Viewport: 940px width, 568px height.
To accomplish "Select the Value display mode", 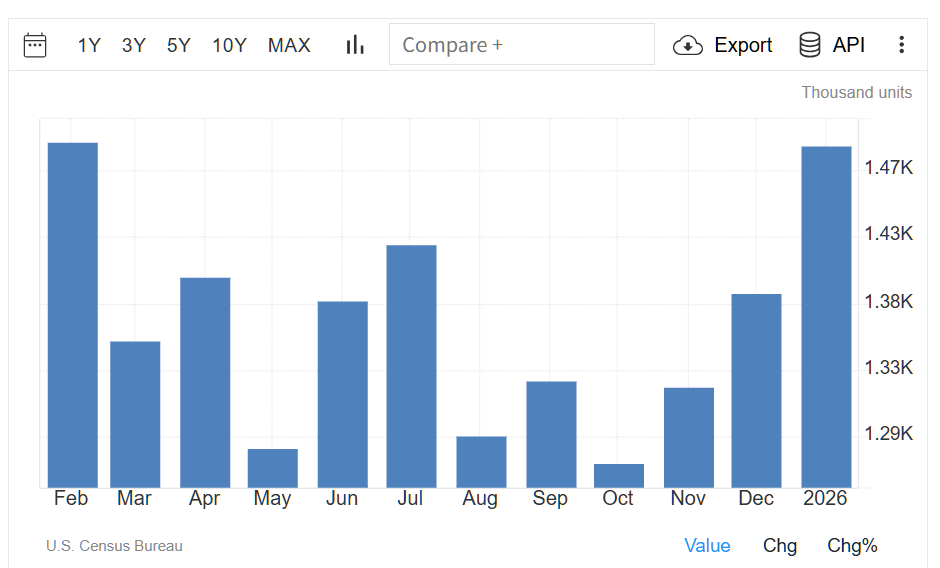I will (x=707, y=546).
